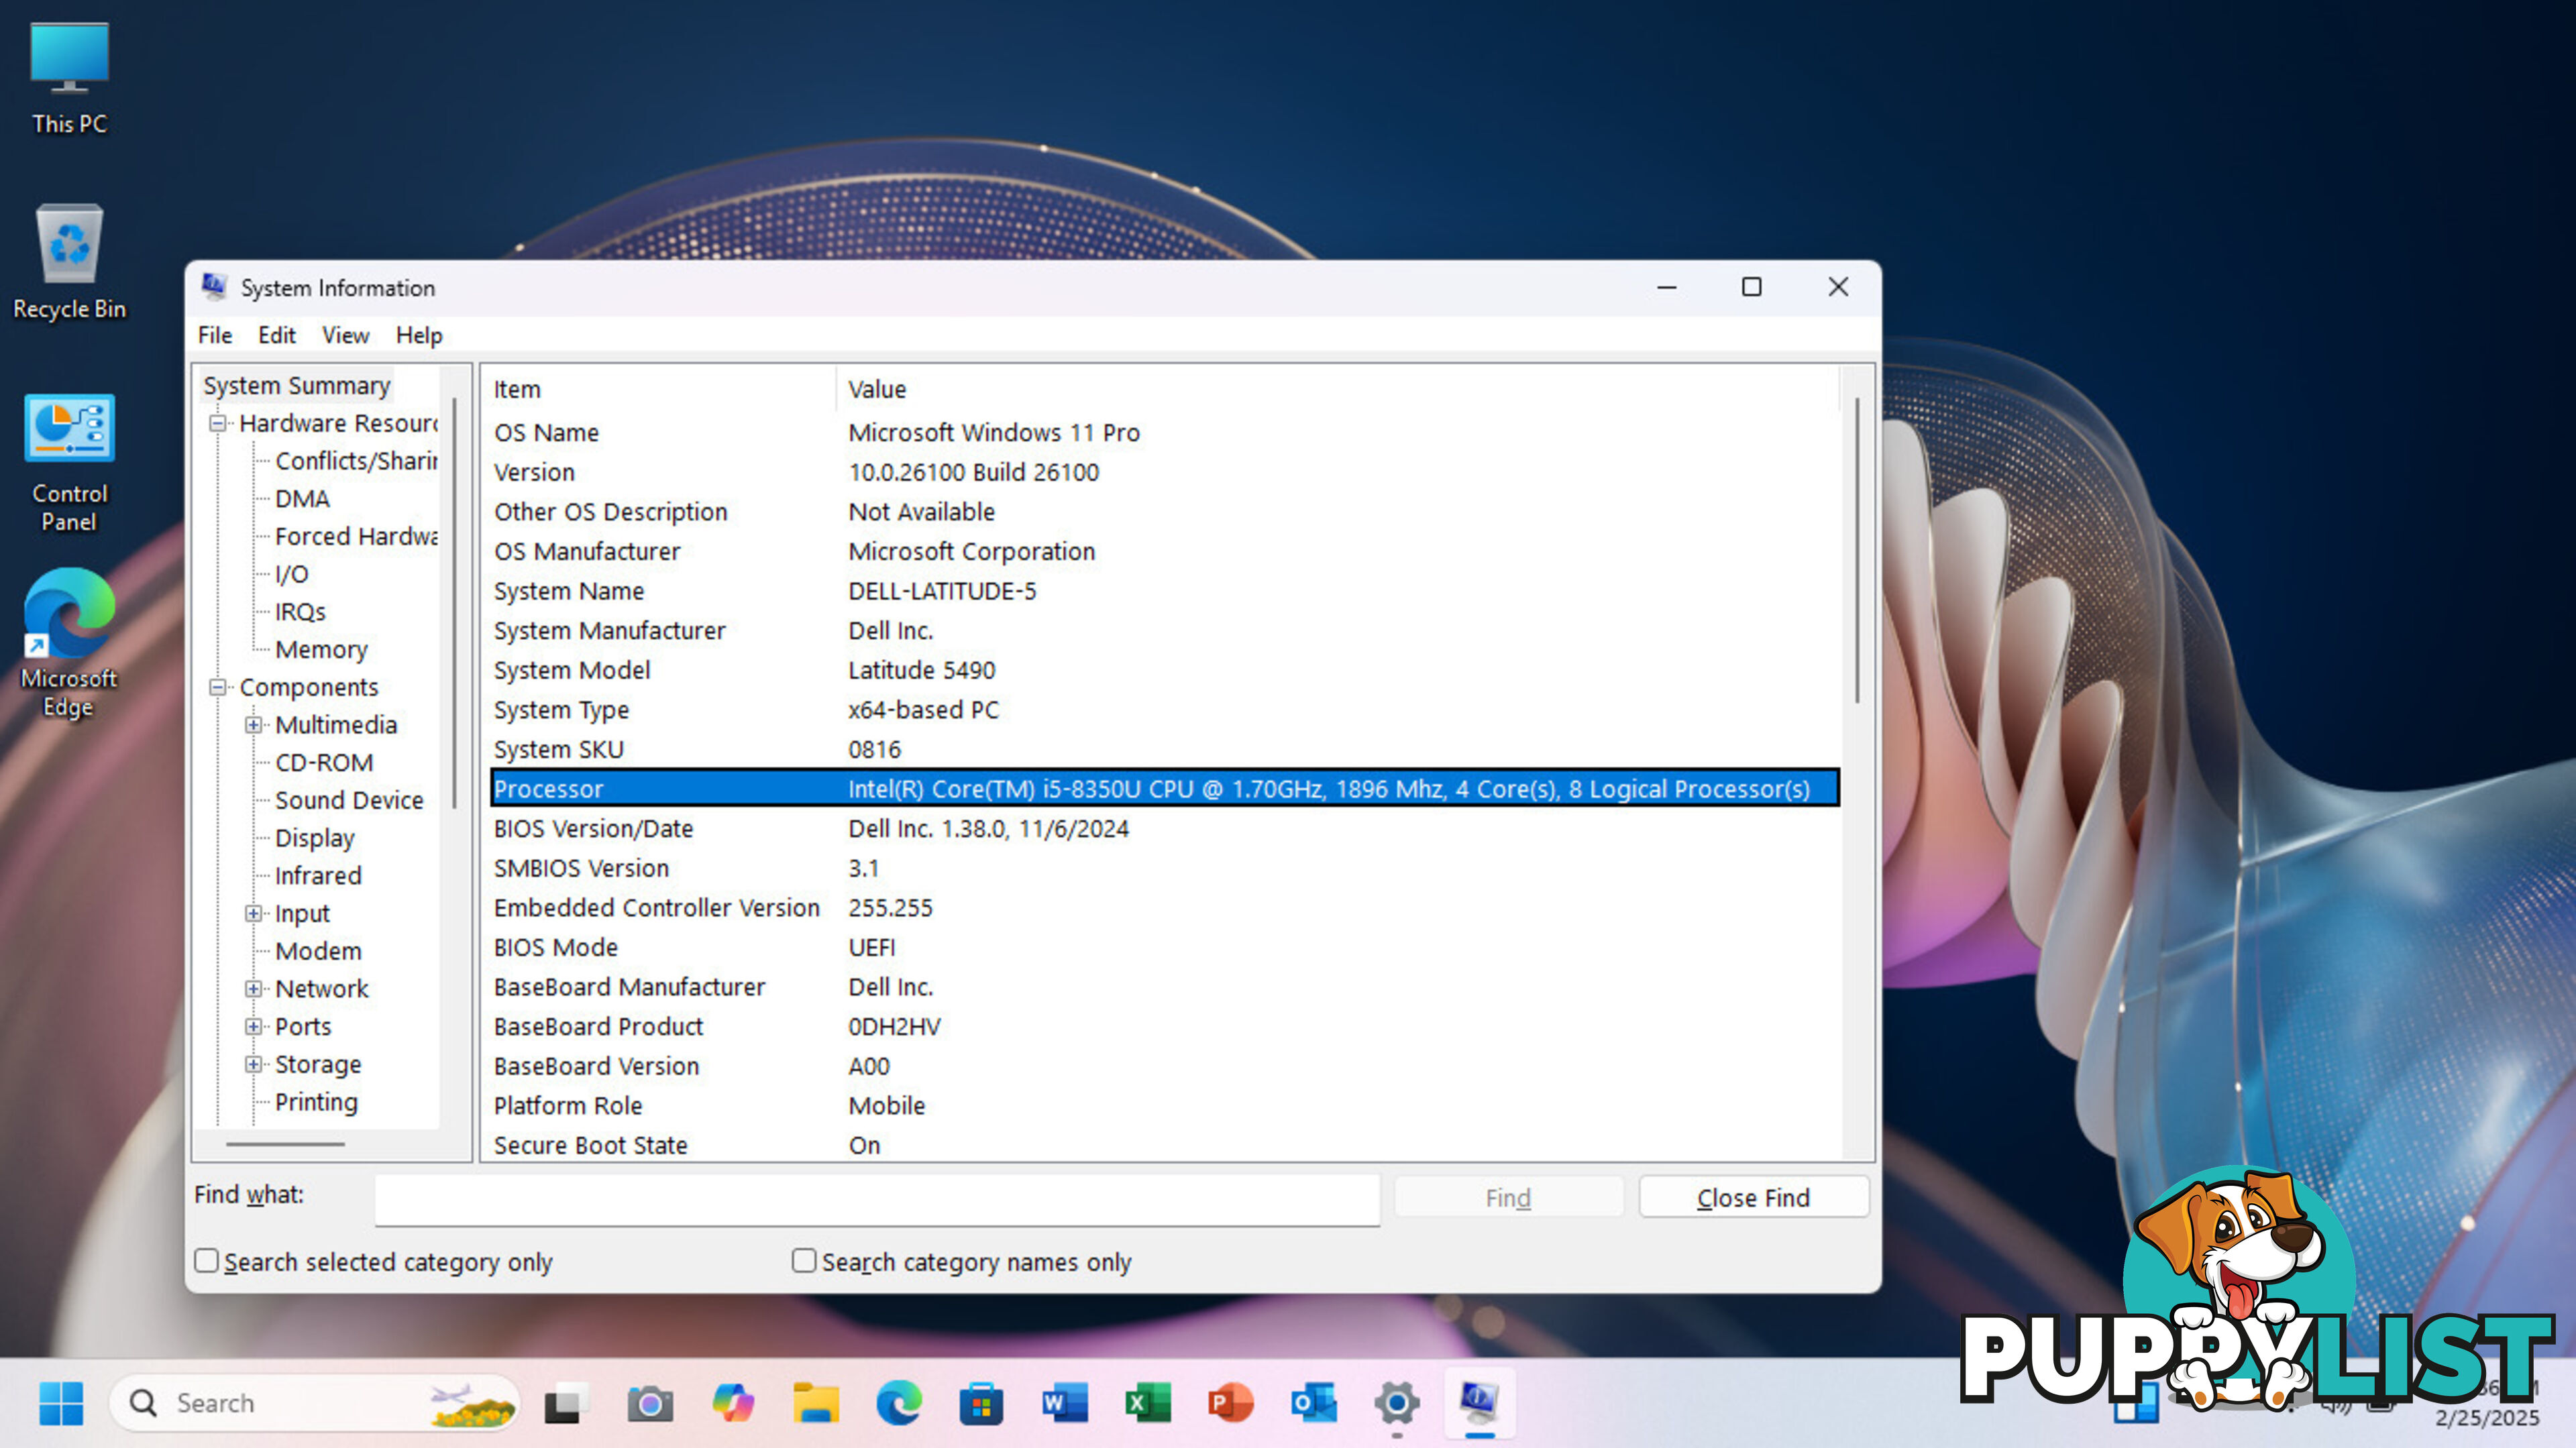
Task: Launch Copilot from the taskbar
Action: point(733,1402)
